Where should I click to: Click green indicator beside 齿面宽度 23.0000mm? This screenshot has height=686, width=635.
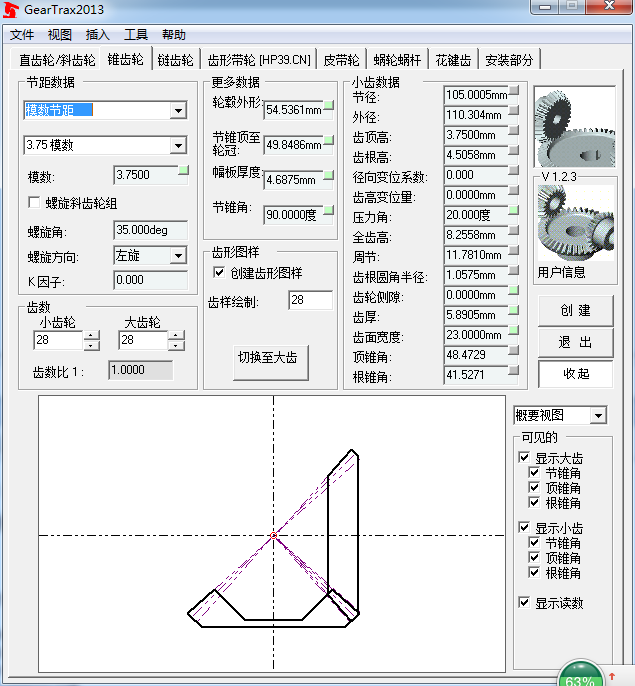514,330
